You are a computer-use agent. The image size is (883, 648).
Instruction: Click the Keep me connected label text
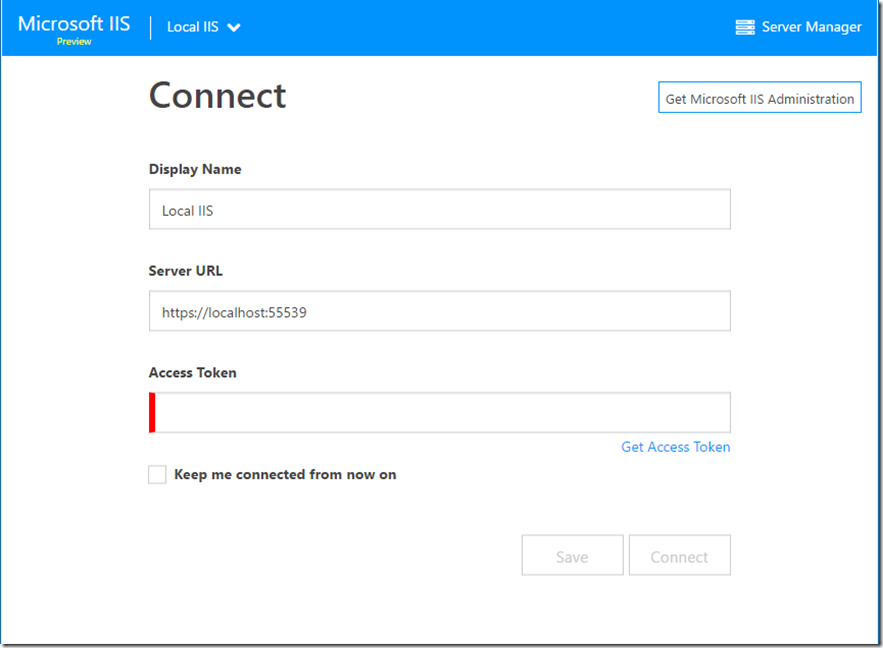click(x=285, y=475)
